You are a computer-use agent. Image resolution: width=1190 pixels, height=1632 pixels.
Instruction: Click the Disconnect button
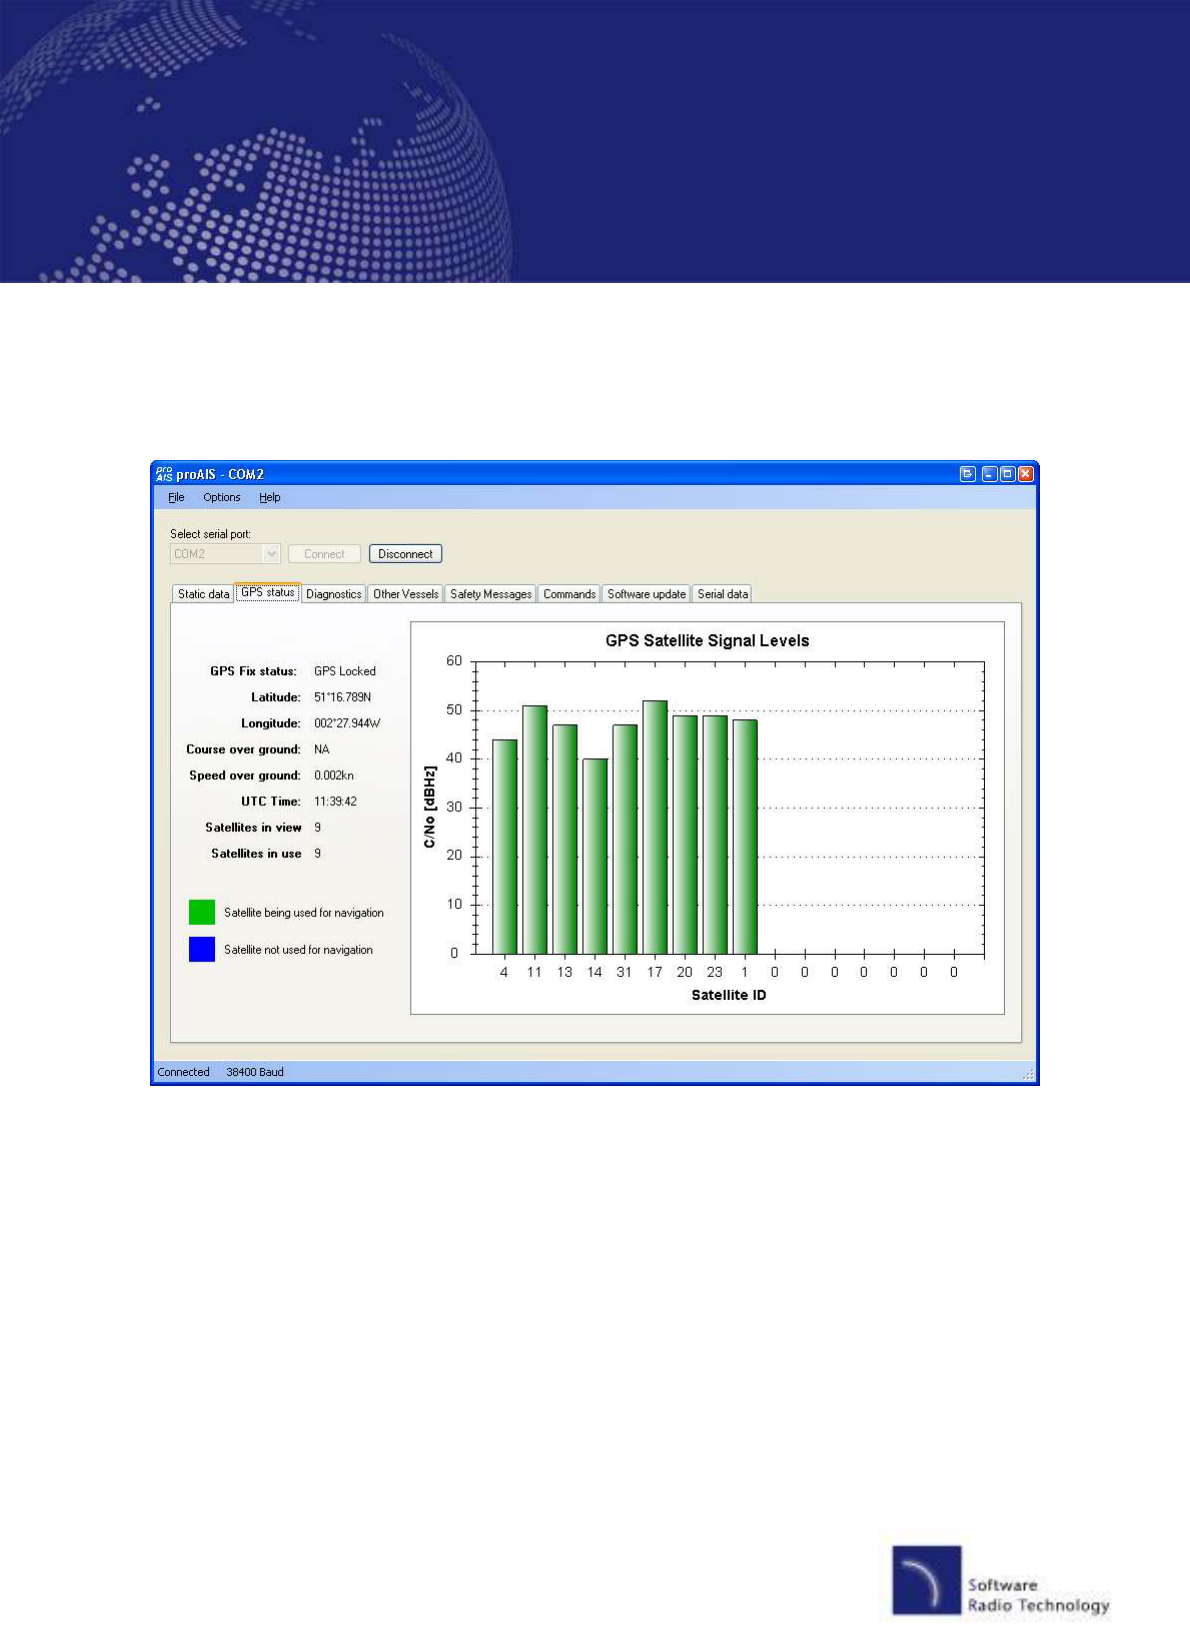(405, 554)
